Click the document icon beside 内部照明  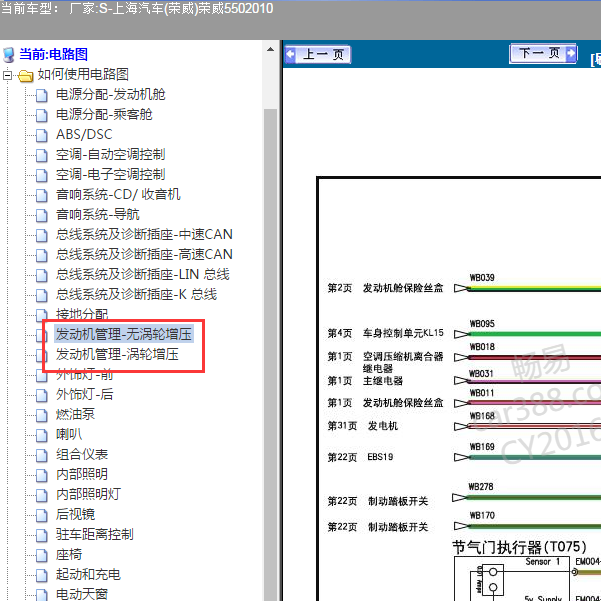point(41,475)
